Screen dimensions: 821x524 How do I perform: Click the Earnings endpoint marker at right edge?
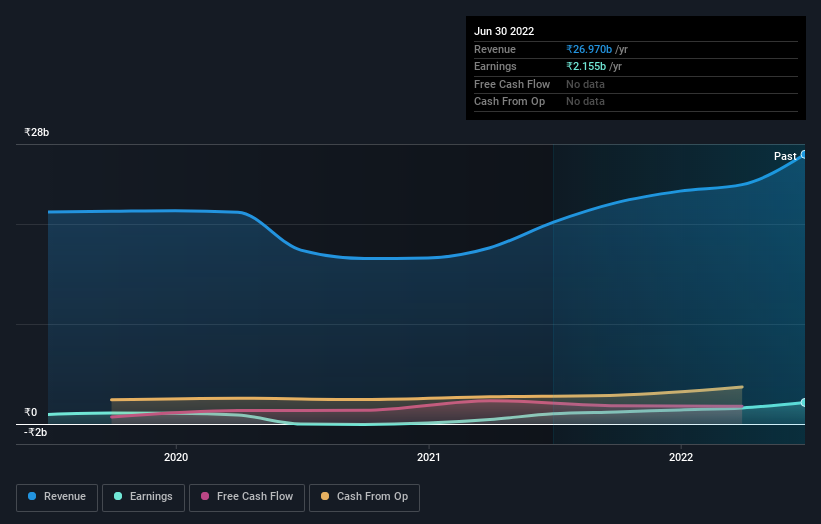point(804,403)
